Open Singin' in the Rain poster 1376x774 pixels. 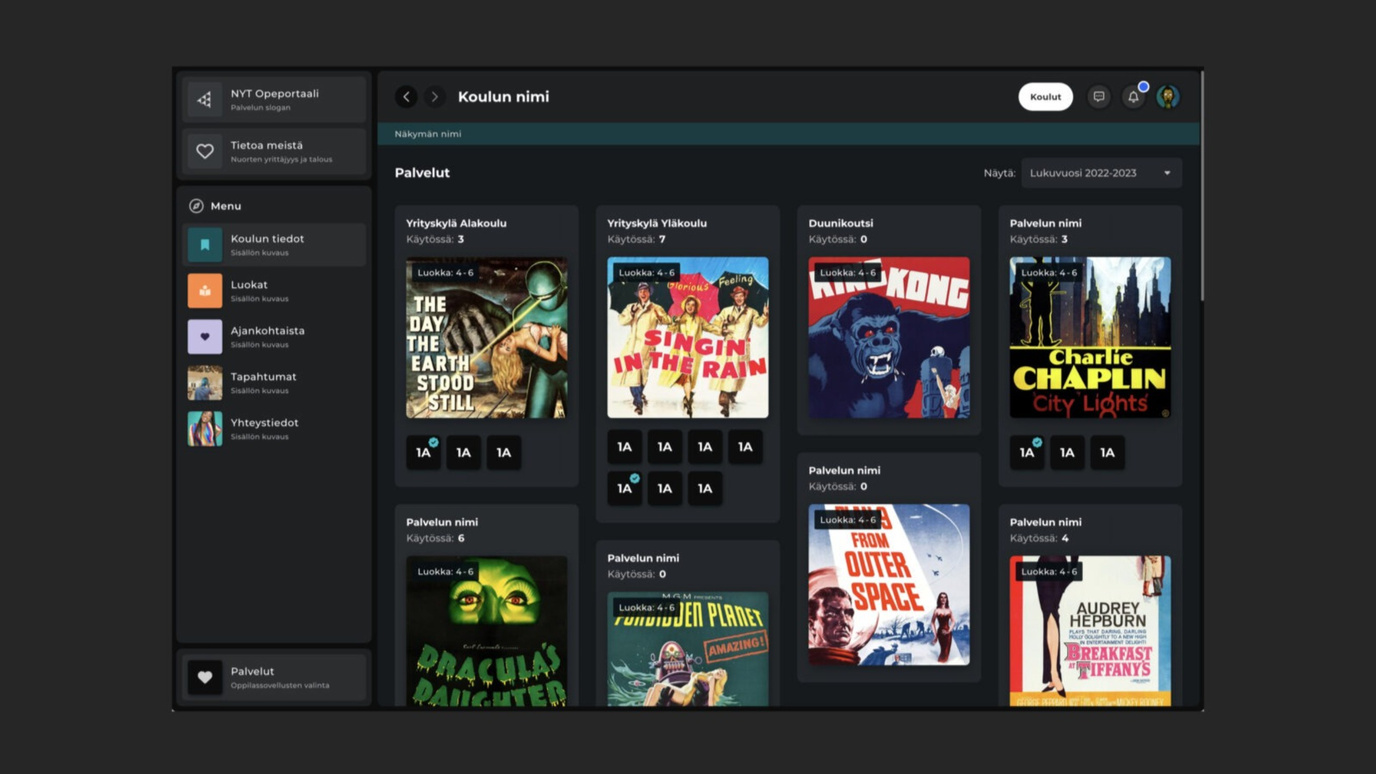point(688,338)
